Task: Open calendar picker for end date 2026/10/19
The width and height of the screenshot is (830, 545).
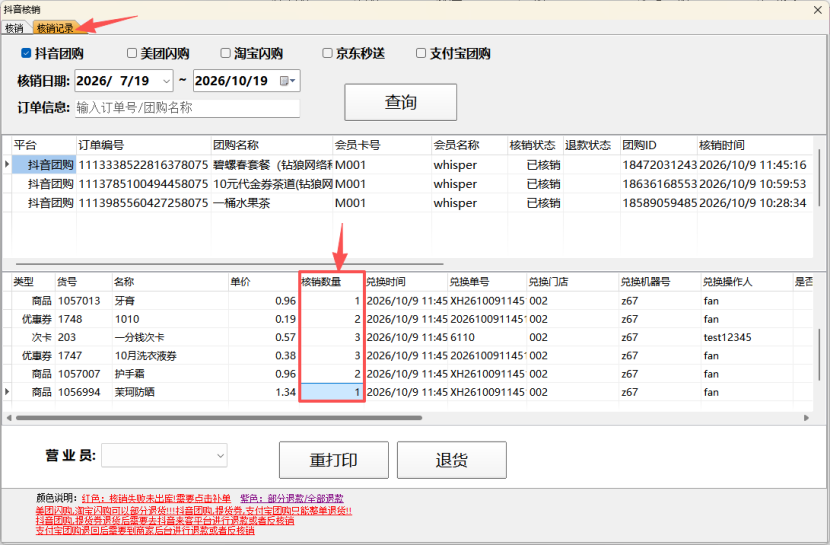Action: pos(288,81)
